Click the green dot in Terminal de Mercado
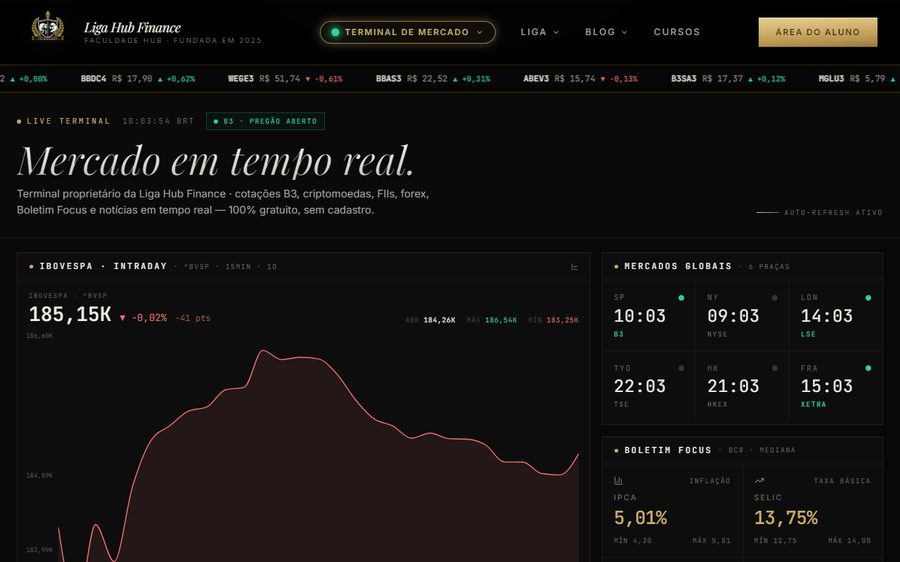Screen dimensions: 900x562 point(335,32)
